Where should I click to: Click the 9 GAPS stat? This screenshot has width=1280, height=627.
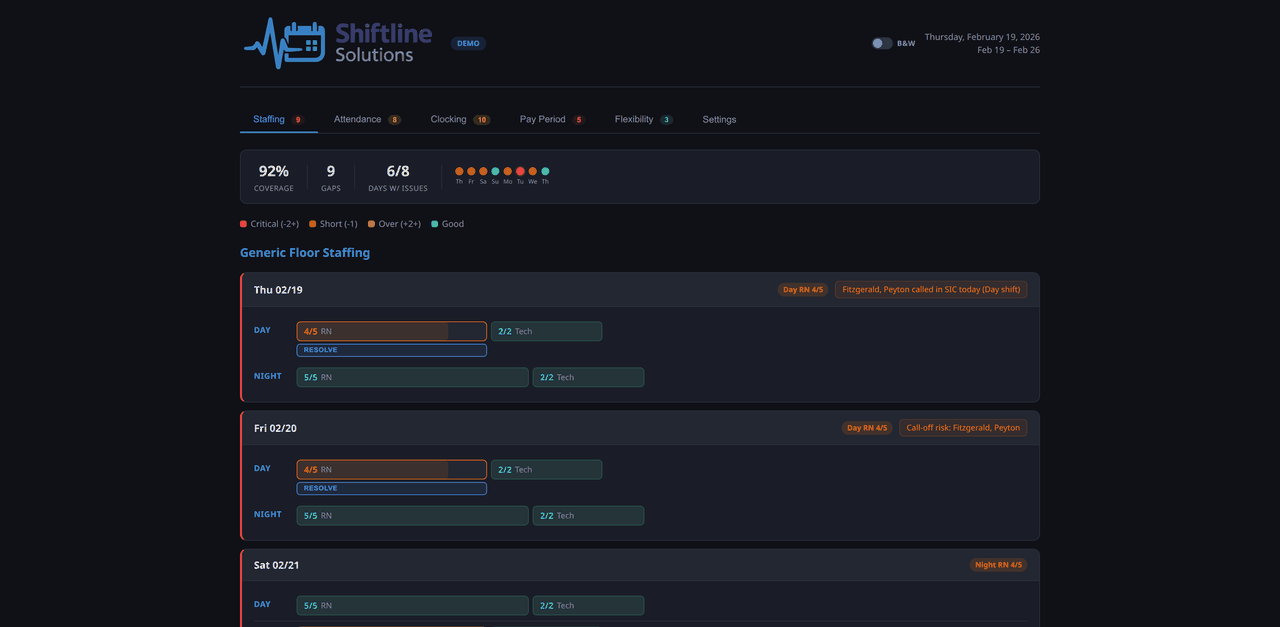click(x=331, y=177)
